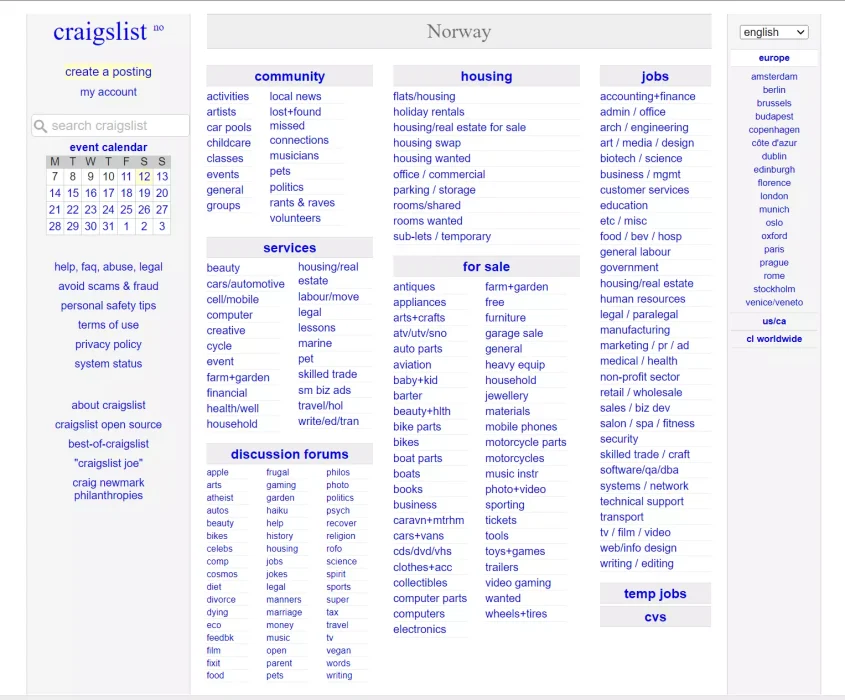This screenshot has height=700, width=845.
Task: Click the search magnifier icon
Action: click(x=40, y=126)
